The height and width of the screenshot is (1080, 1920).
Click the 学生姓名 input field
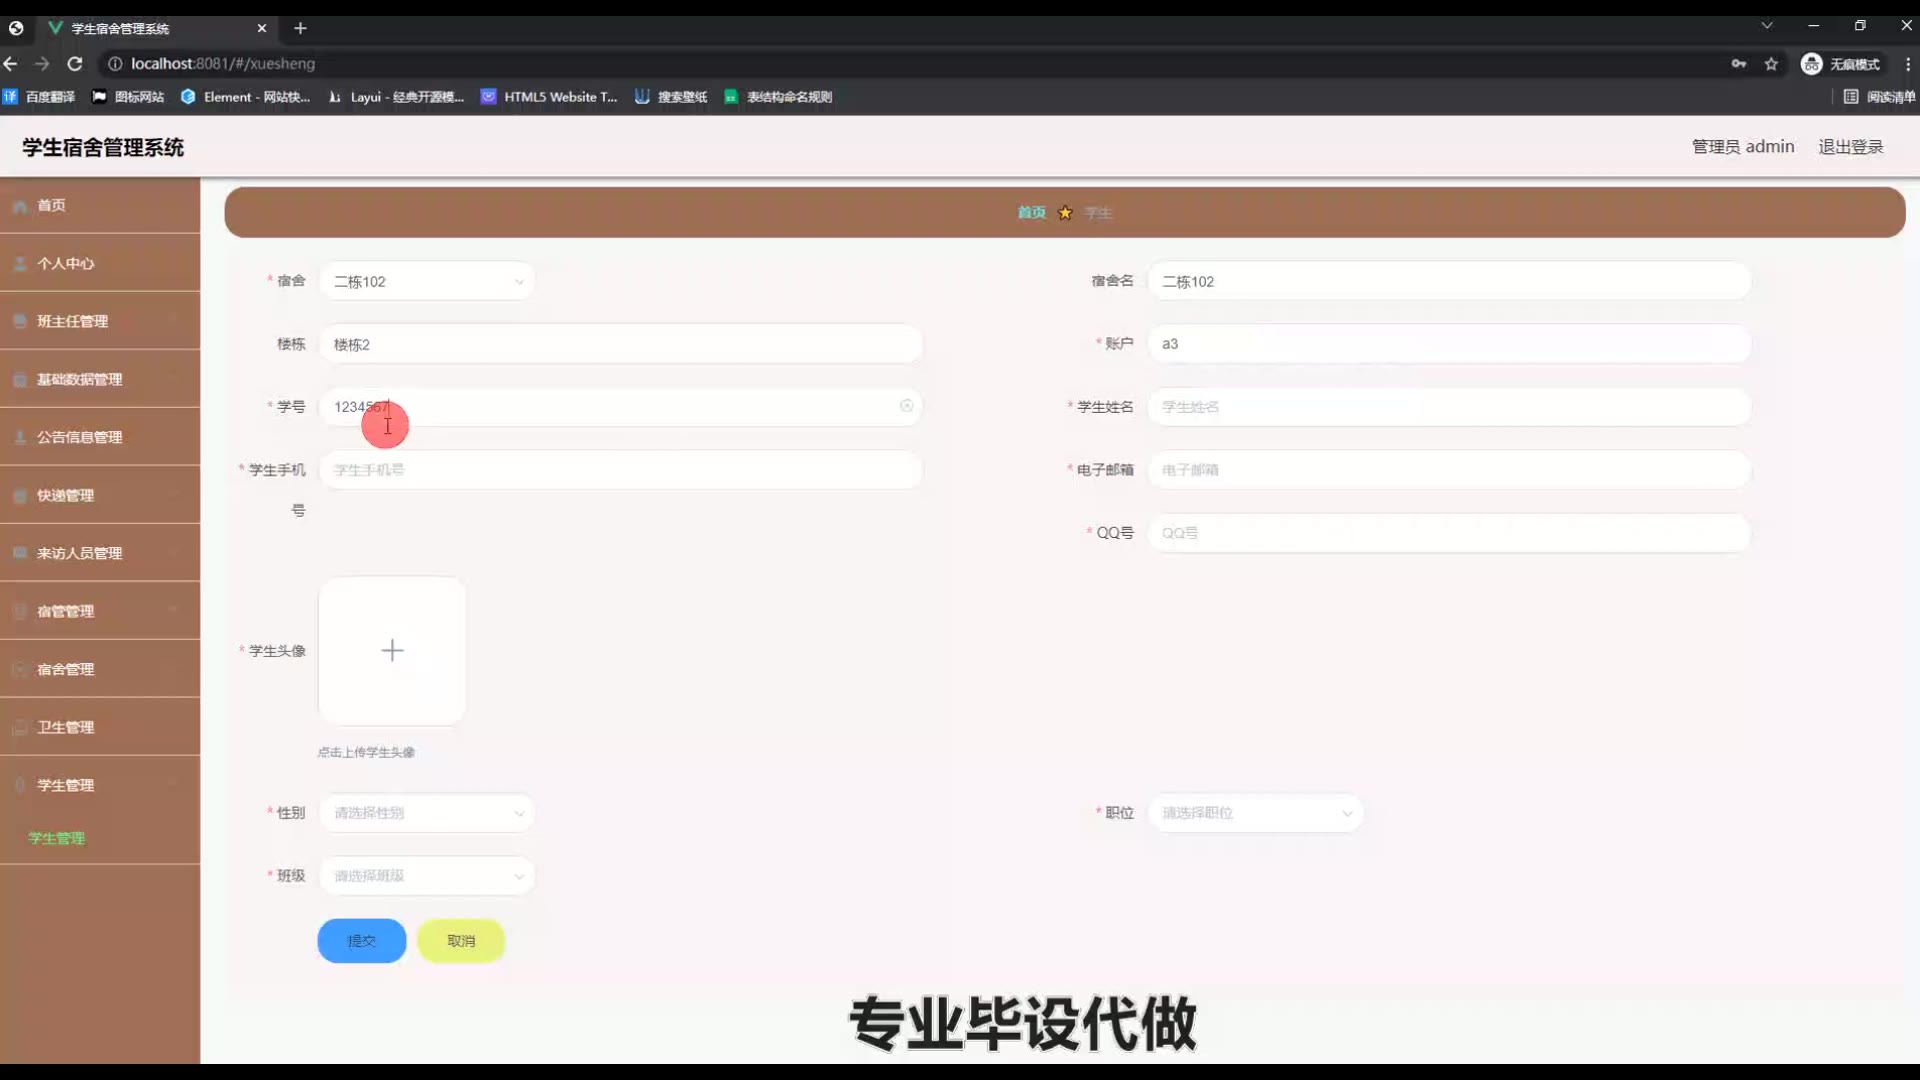(1448, 407)
